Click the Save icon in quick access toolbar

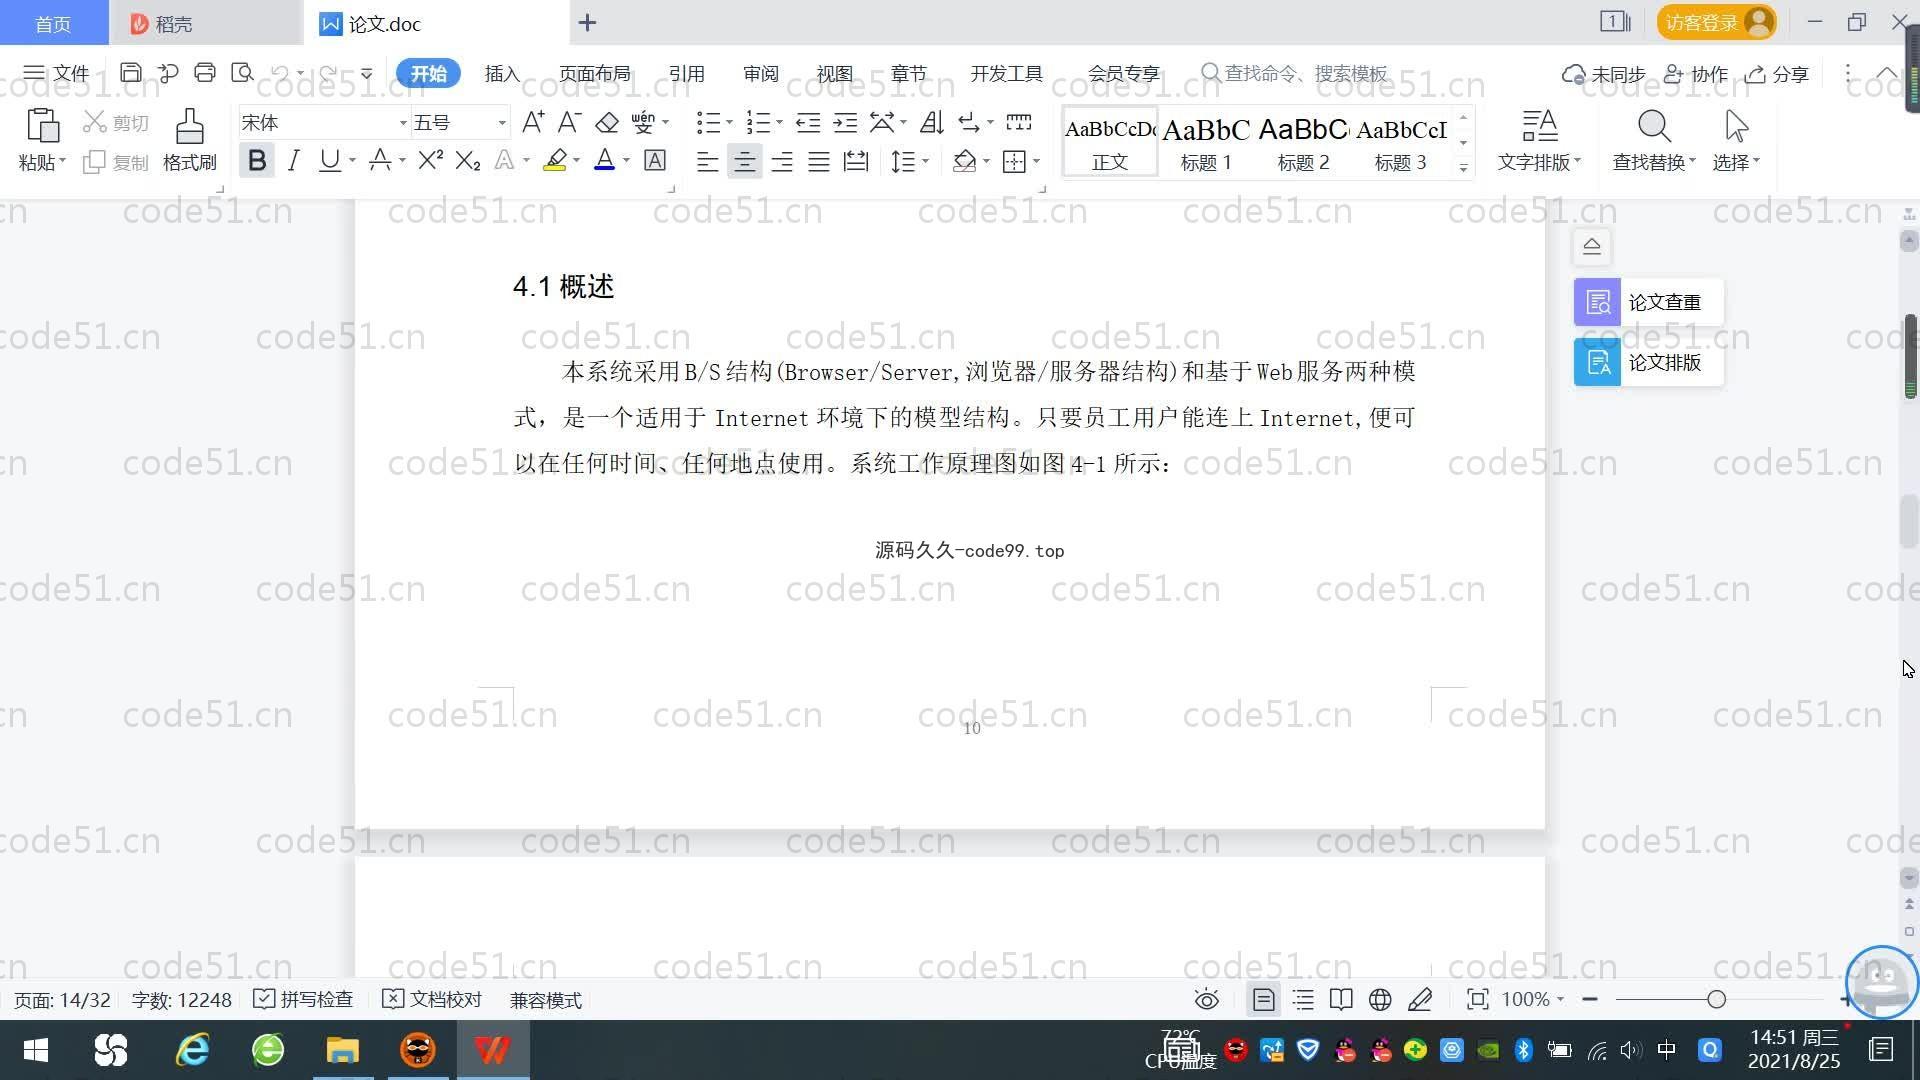click(130, 73)
